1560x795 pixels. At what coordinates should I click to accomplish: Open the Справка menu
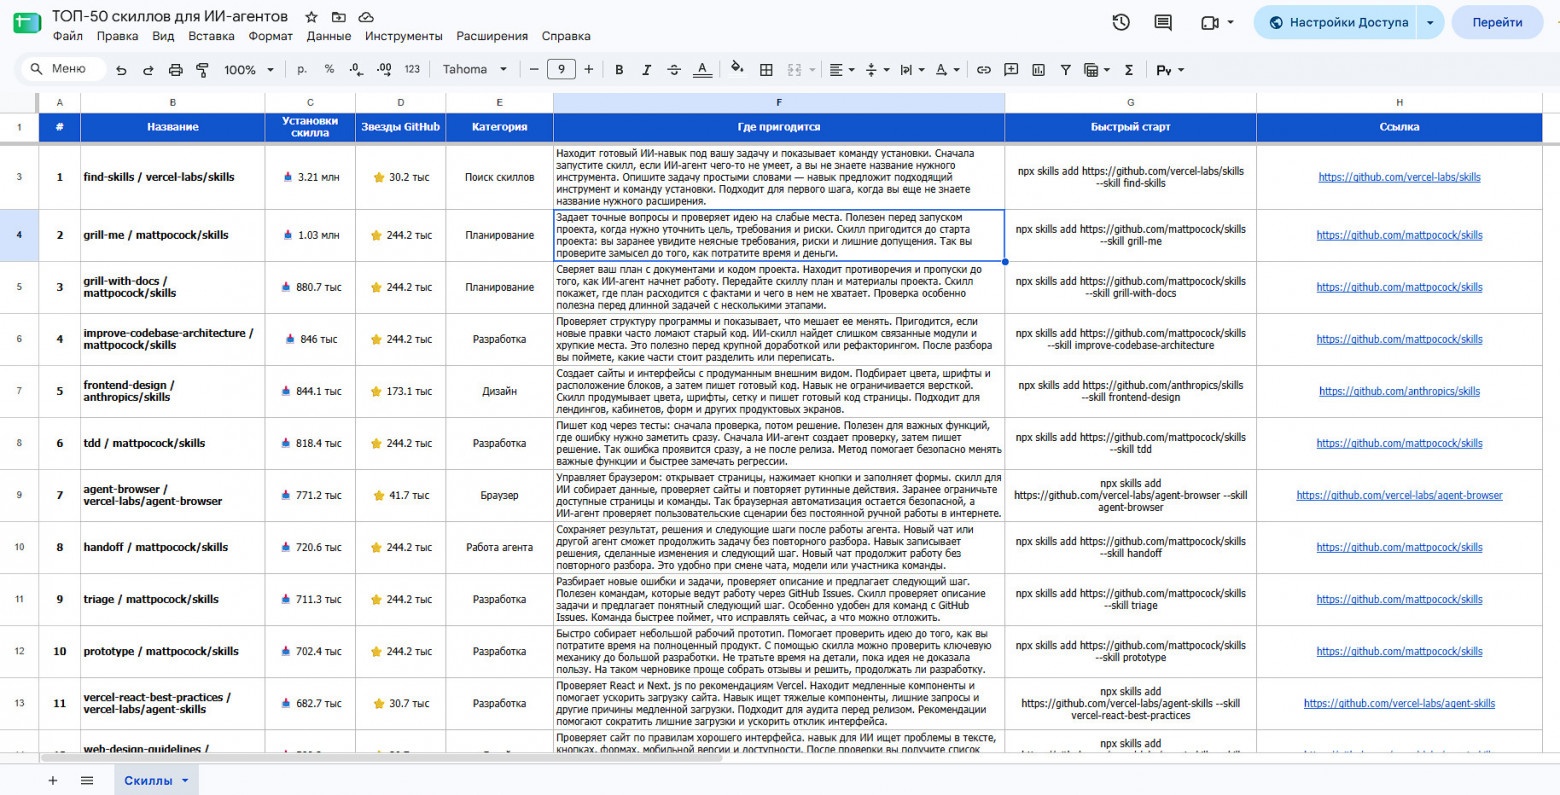[566, 36]
